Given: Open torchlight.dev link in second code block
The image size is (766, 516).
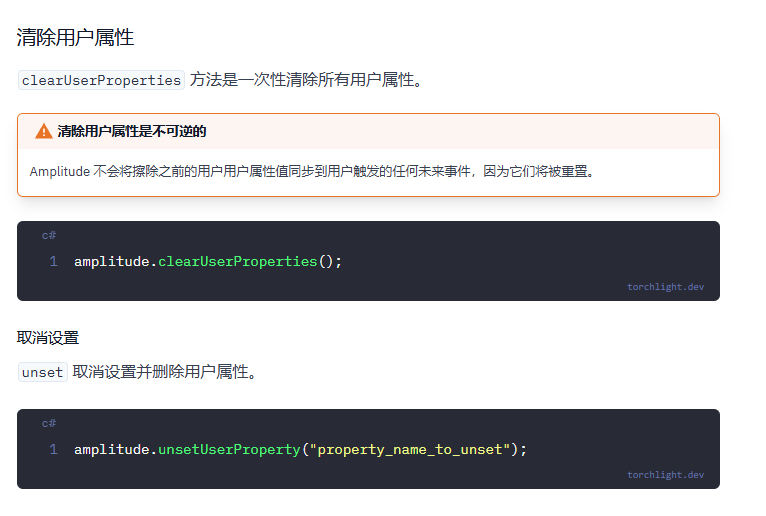Looking at the screenshot, I should (665, 475).
